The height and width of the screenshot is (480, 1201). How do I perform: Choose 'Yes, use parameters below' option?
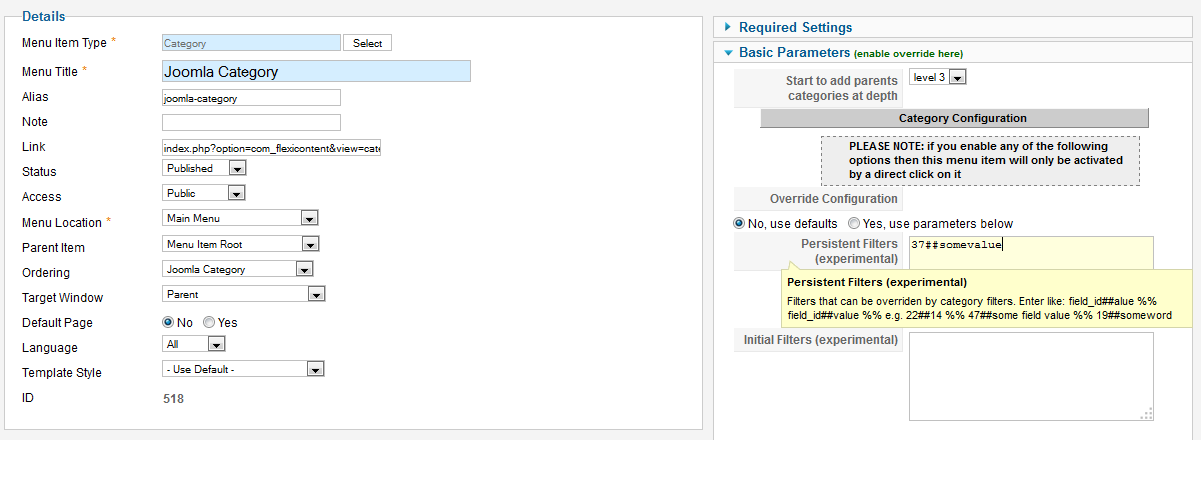coord(854,224)
